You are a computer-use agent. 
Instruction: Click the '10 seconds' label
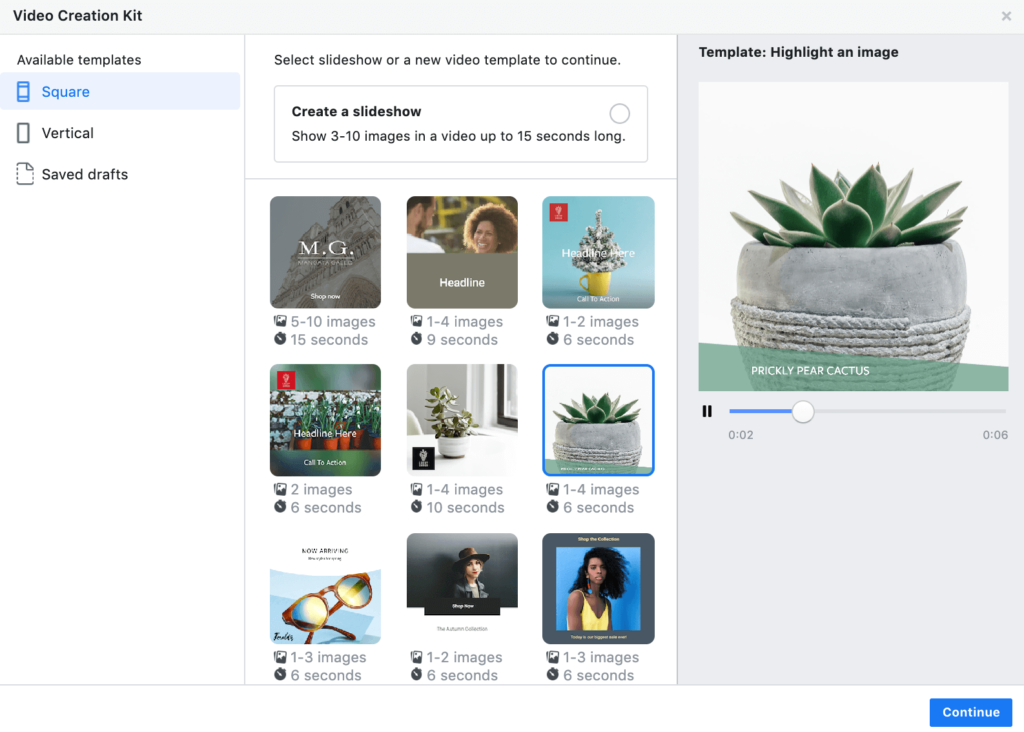[x=466, y=508]
